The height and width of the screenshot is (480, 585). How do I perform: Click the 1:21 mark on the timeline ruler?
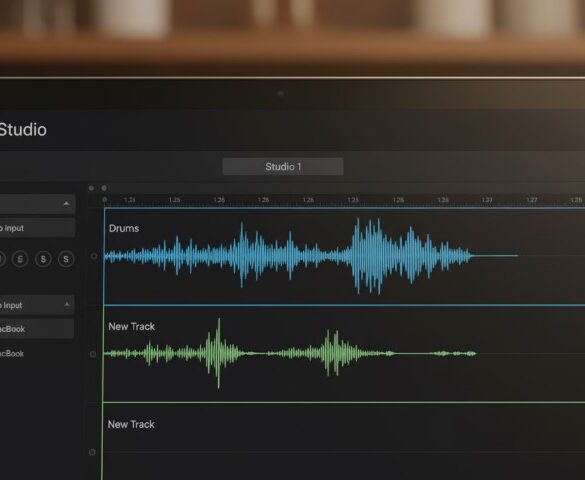tap(129, 200)
